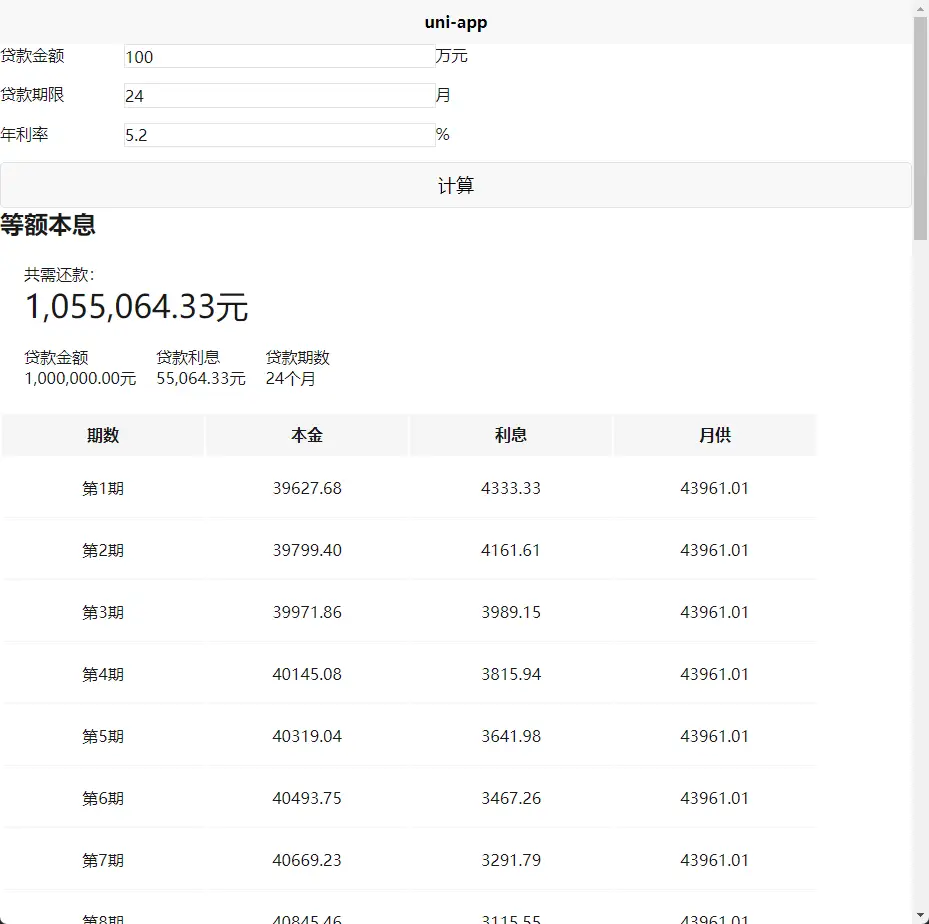Click the total repayment 1,055,064.33元
Screen dimensions: 929x924
tap(136, 307)
